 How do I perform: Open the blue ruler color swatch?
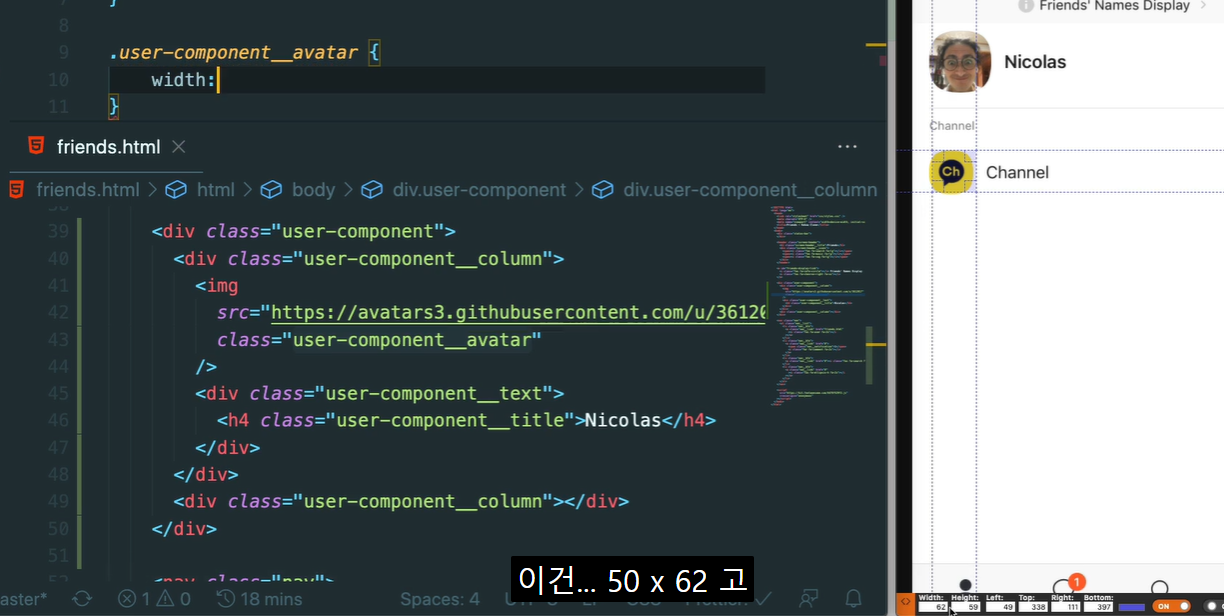tap(1132, 607)
